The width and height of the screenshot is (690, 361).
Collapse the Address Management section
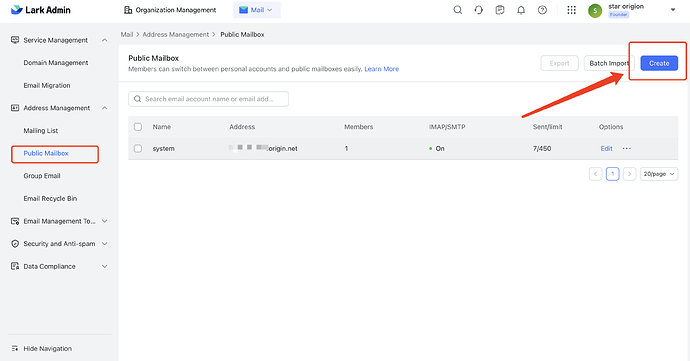(x=104, y=108)
